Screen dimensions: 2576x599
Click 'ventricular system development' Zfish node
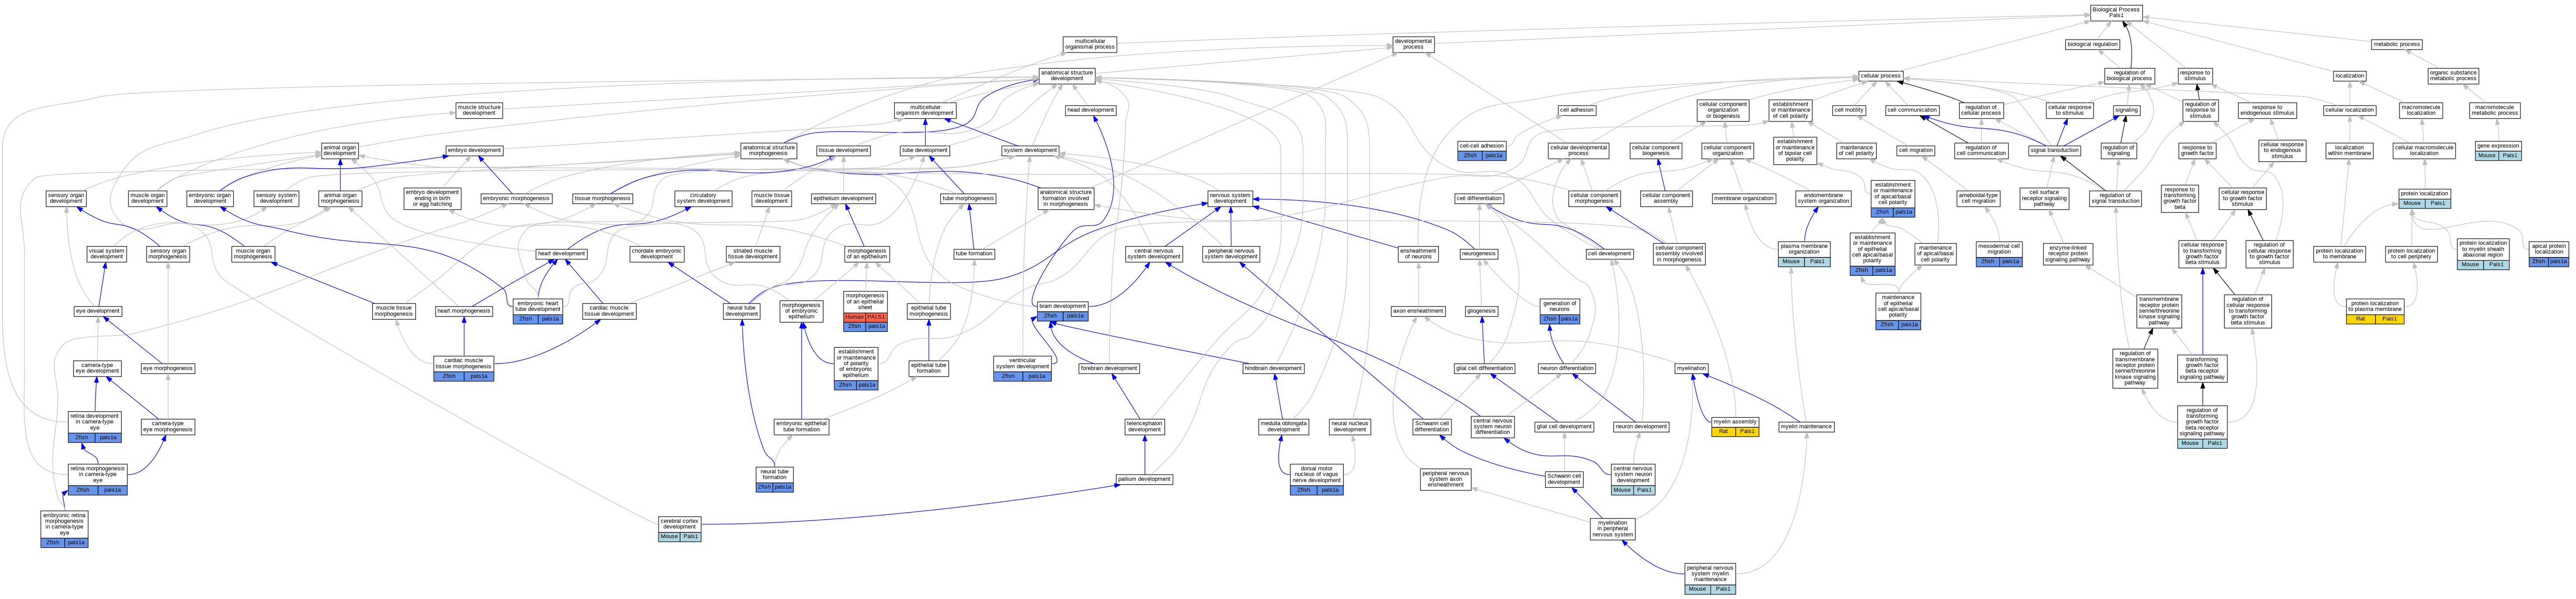(1022, 369)
